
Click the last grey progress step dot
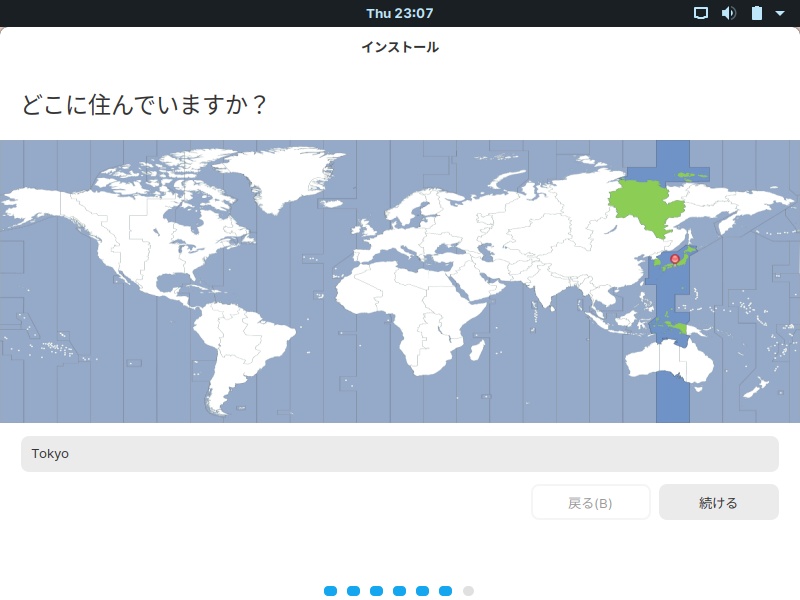[468, 591]
